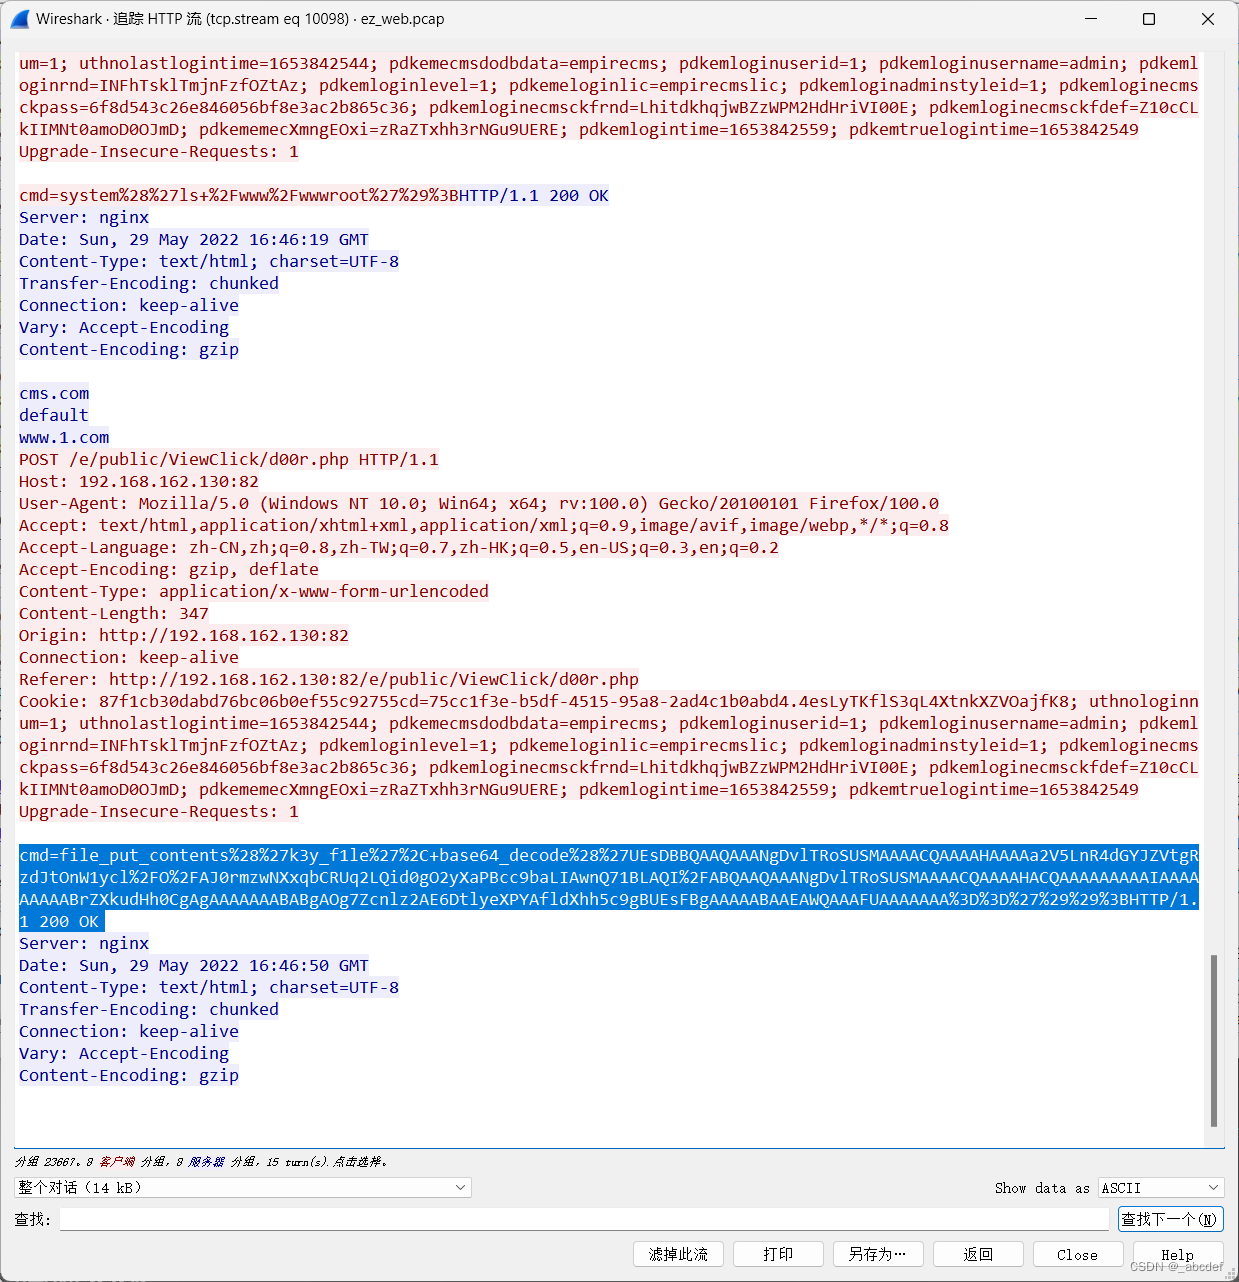Screen dimensions: 1239x1282
Task: Open the conversation selector dropdown
Action: (243, 1188)
